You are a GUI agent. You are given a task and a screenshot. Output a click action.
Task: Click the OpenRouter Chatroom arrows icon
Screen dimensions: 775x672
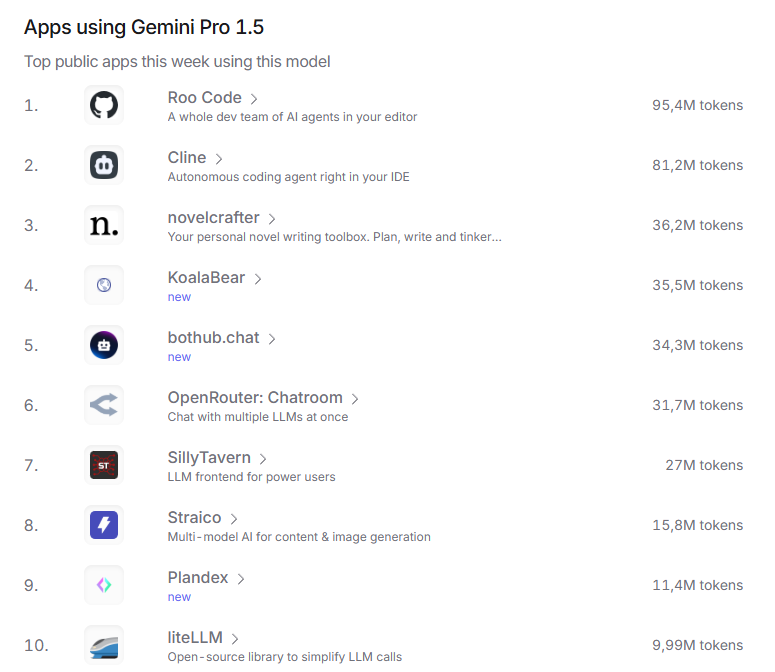pos(104,405)
